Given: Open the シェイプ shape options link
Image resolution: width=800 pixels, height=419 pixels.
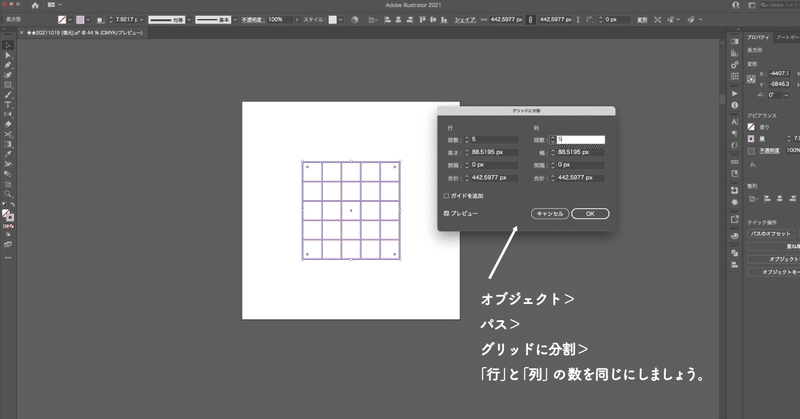Looking at the screenshot, I should [x=465, y=20].
